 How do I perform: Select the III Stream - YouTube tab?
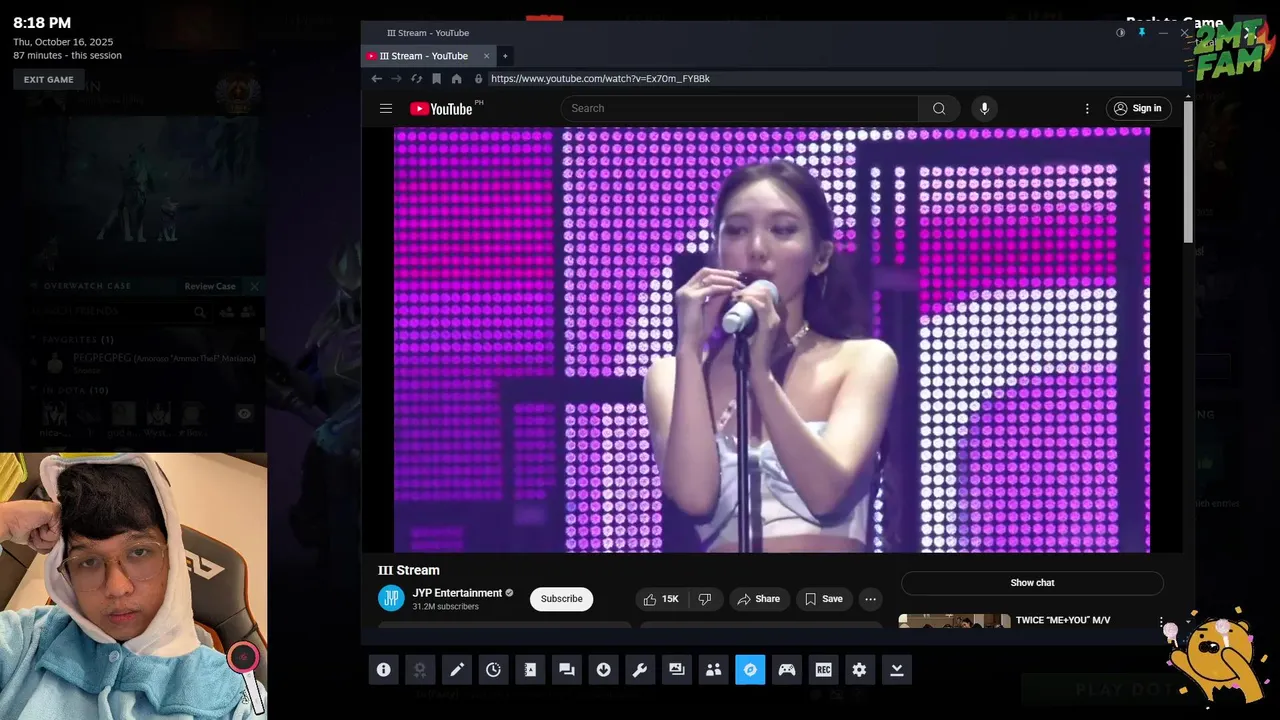423,56
